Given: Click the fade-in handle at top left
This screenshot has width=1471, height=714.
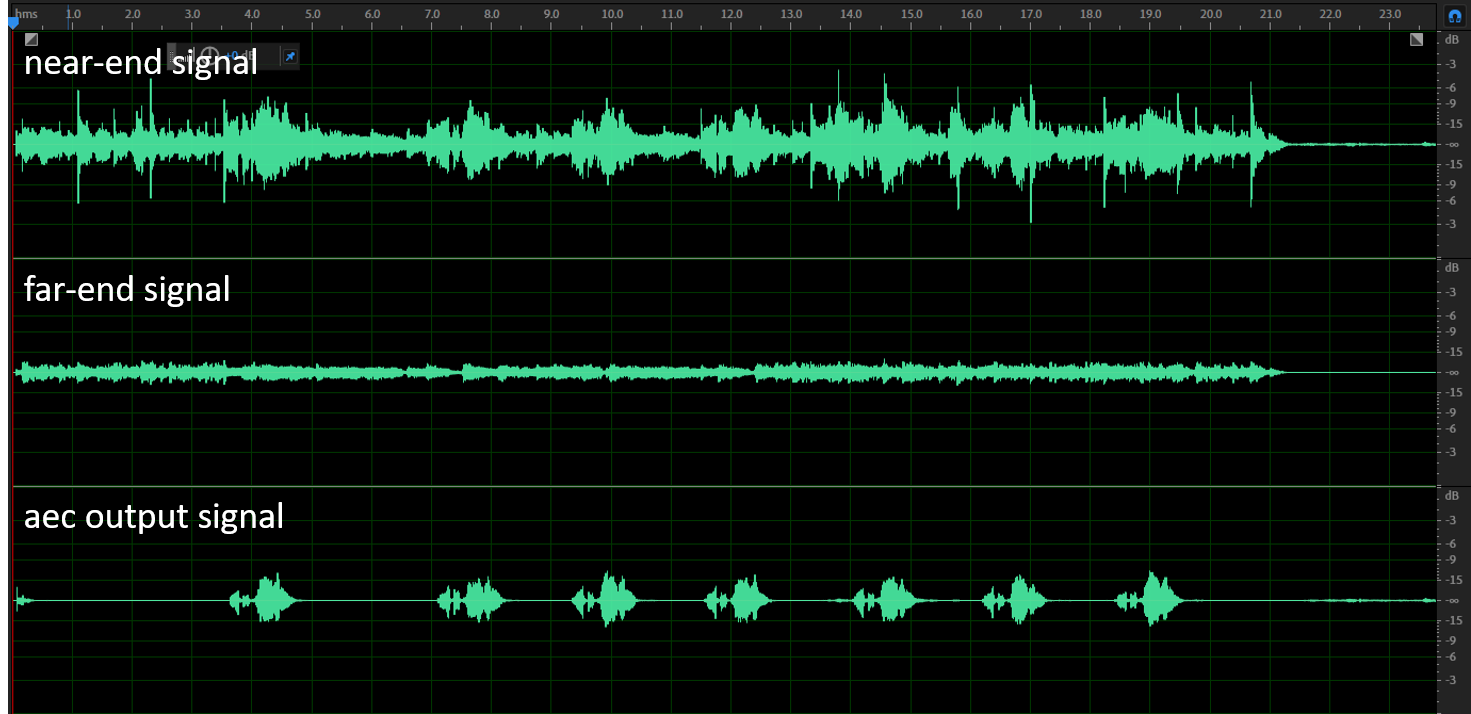Looking at the screenshot, I should click(31, 40).
